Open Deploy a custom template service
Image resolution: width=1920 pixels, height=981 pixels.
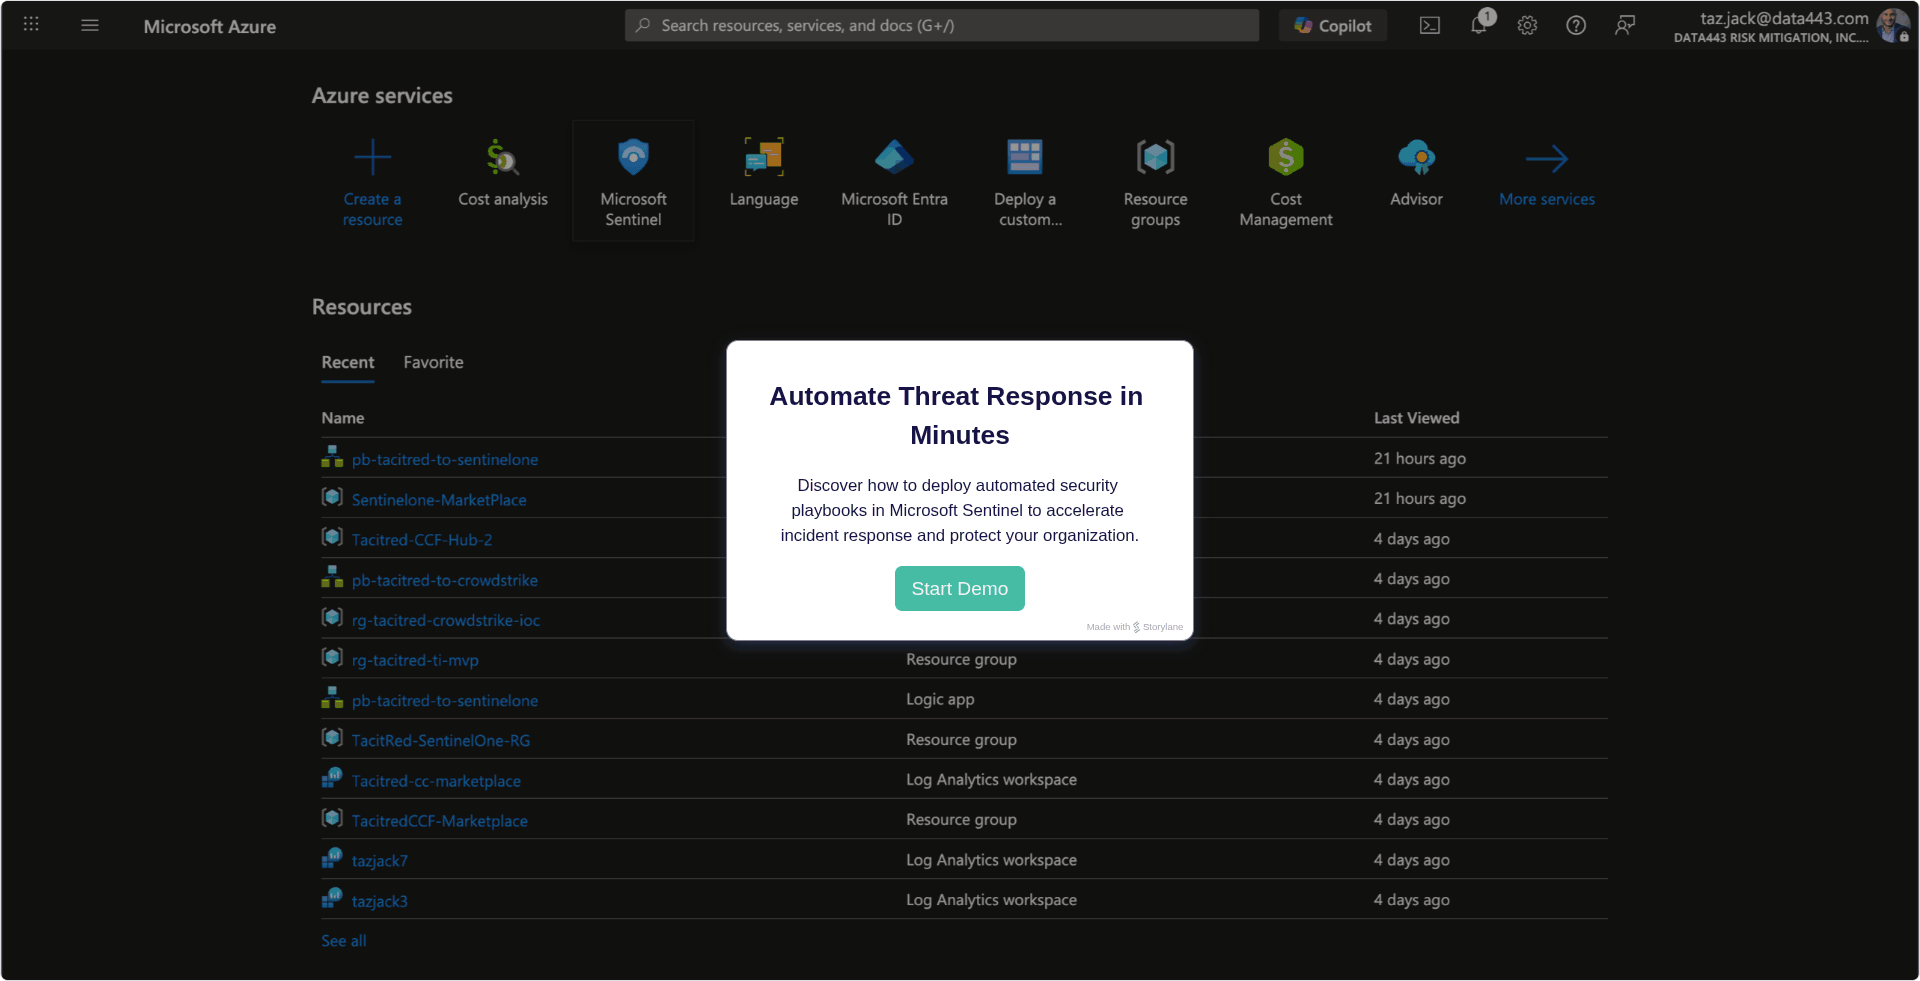1025,182
